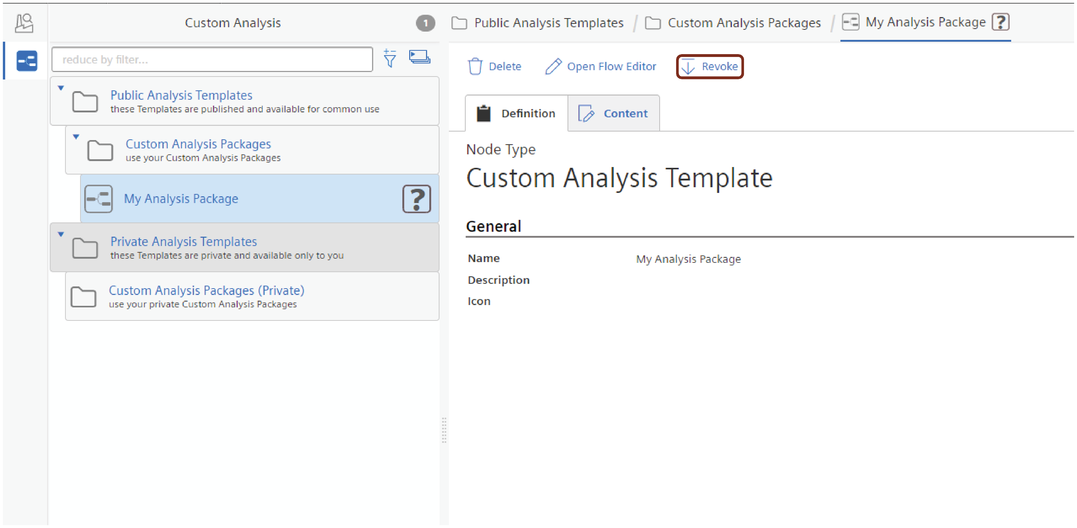Delete the analysis package
The image size is (1077, 528).
[x=494, y=67]
